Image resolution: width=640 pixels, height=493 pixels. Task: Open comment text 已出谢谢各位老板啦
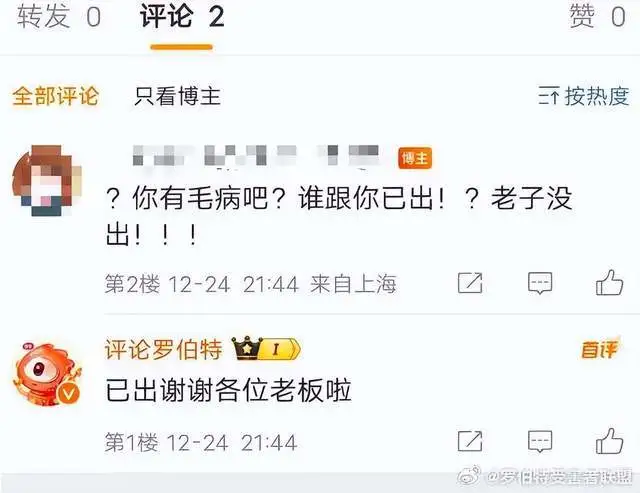[229, 391]
